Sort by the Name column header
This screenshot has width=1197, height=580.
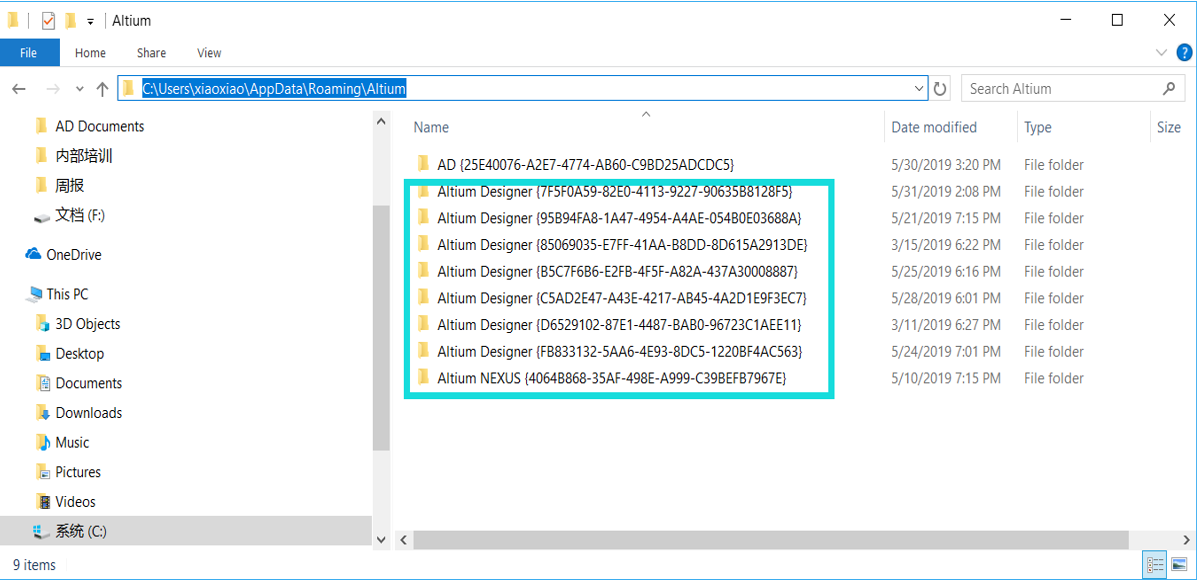click(431, 127)
